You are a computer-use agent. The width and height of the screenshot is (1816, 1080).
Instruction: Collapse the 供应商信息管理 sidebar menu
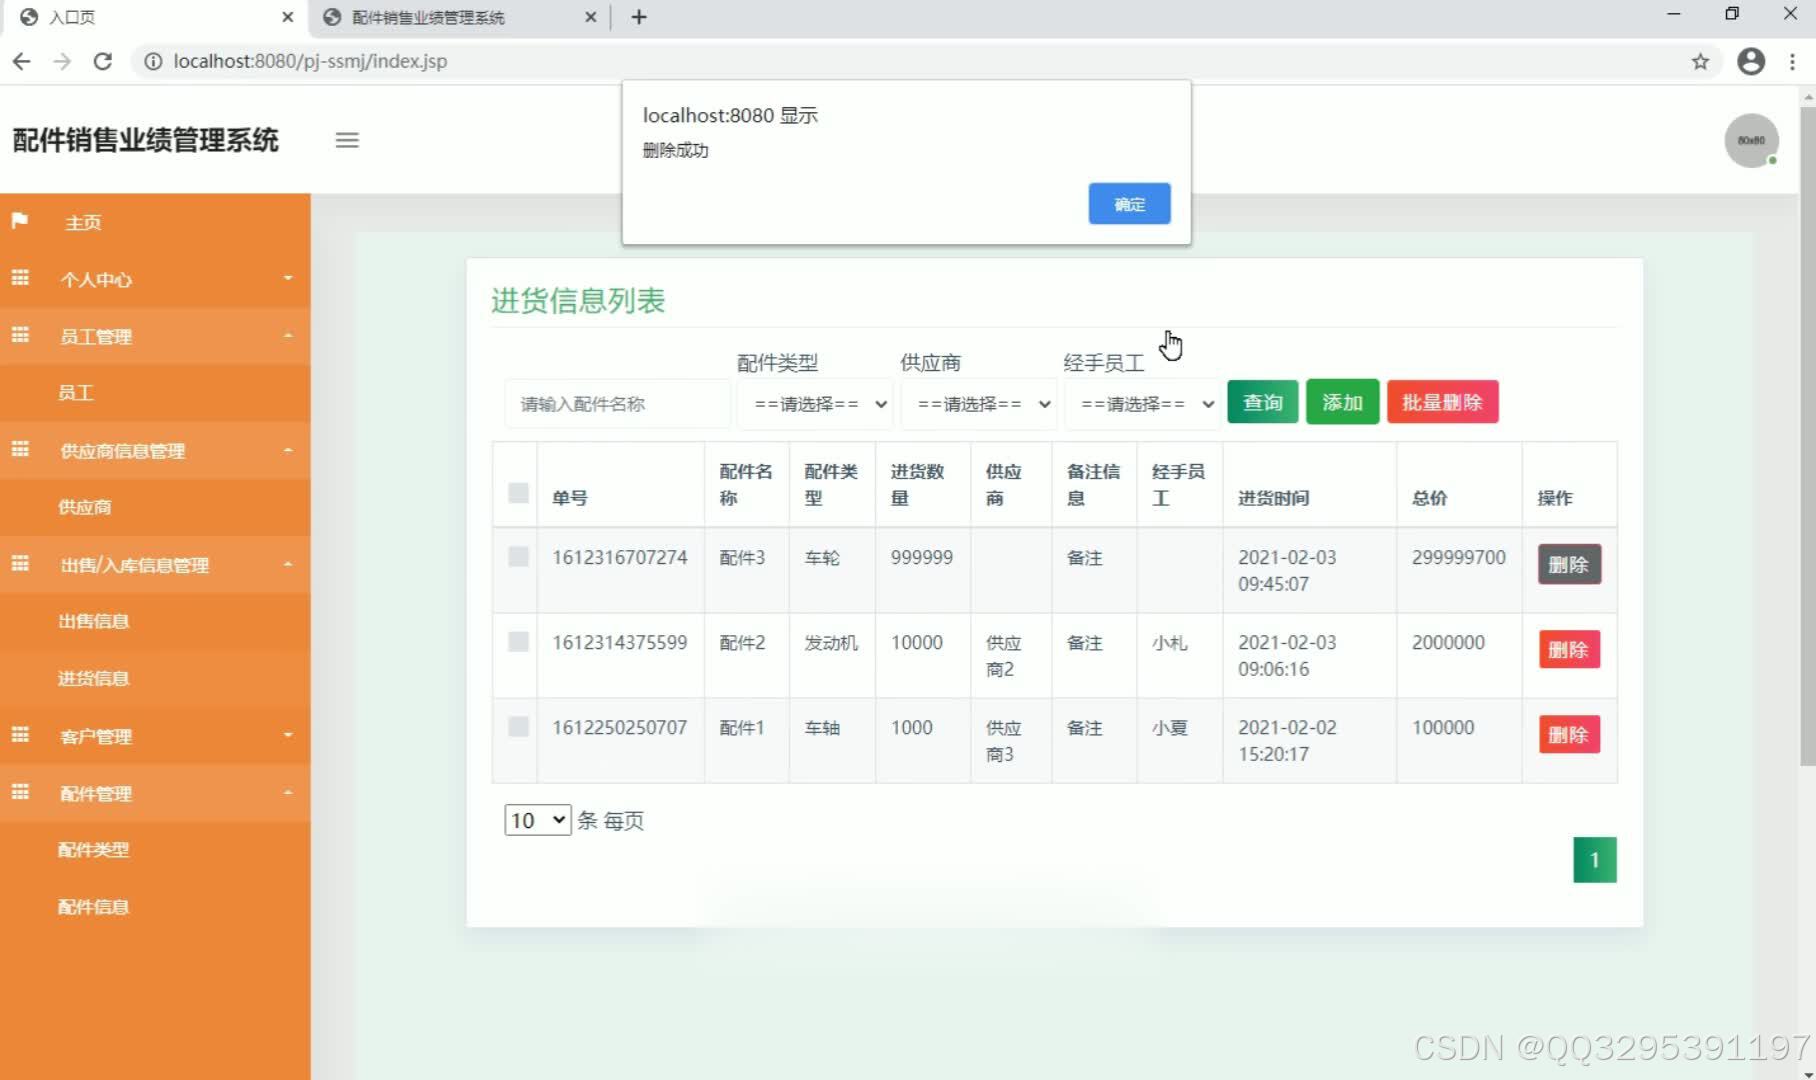click(155, 450)
